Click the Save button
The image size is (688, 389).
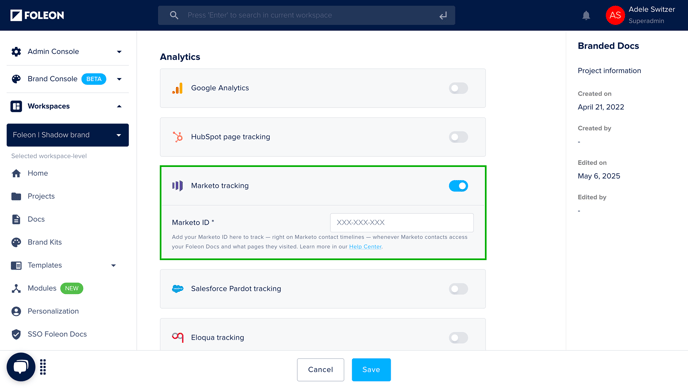click(371, 370)
